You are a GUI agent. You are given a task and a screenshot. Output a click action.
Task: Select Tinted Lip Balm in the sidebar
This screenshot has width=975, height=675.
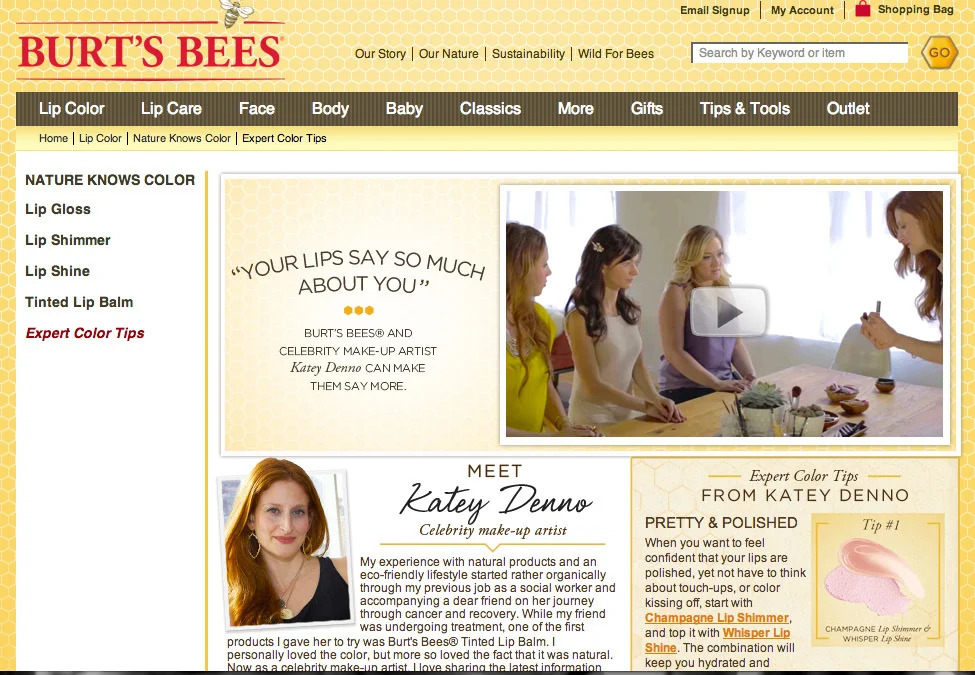tap(79, 302)
